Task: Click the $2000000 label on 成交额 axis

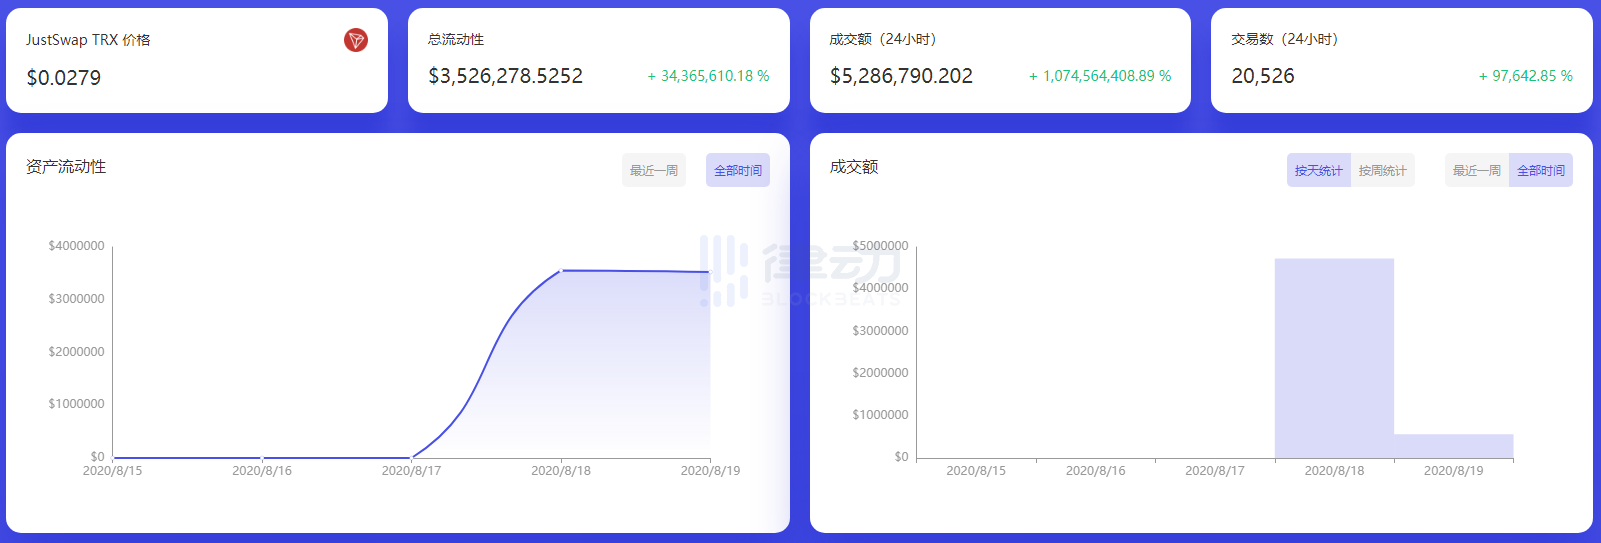Action: pos(880,373)
